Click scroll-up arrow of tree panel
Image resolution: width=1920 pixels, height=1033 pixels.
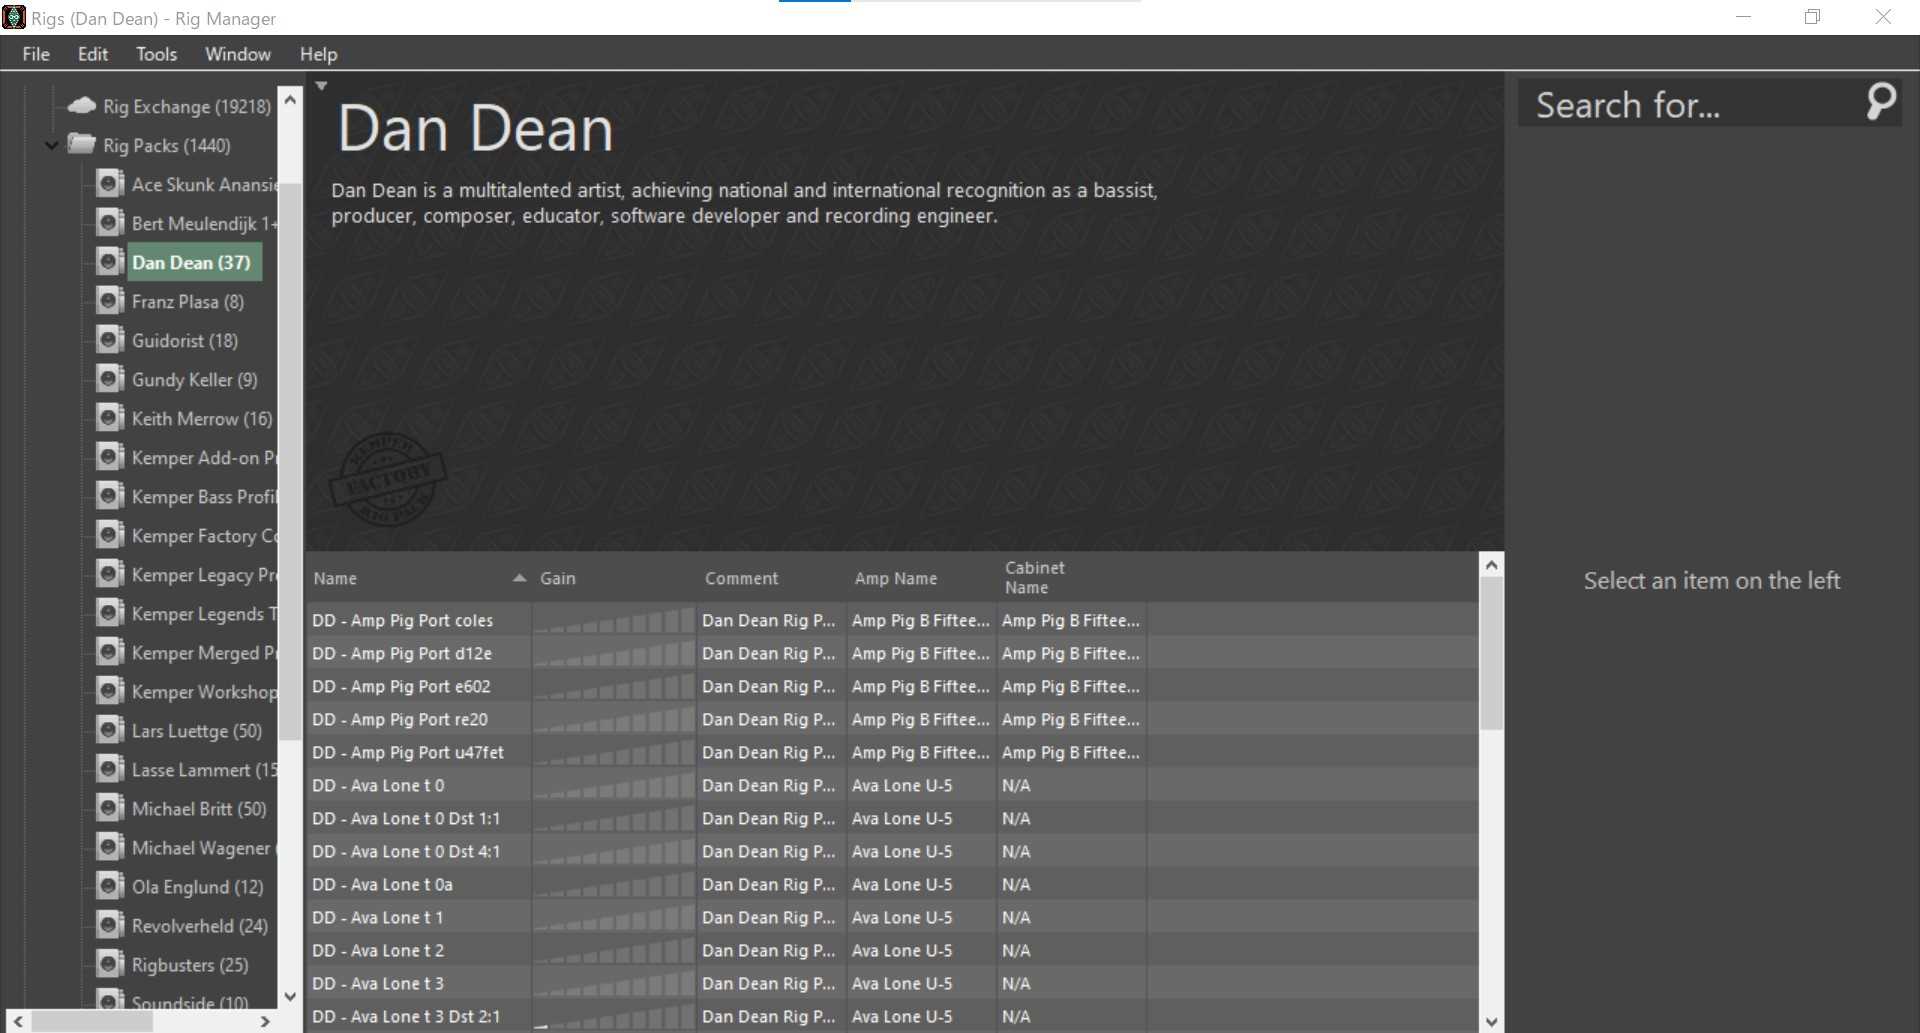[290, 99]
